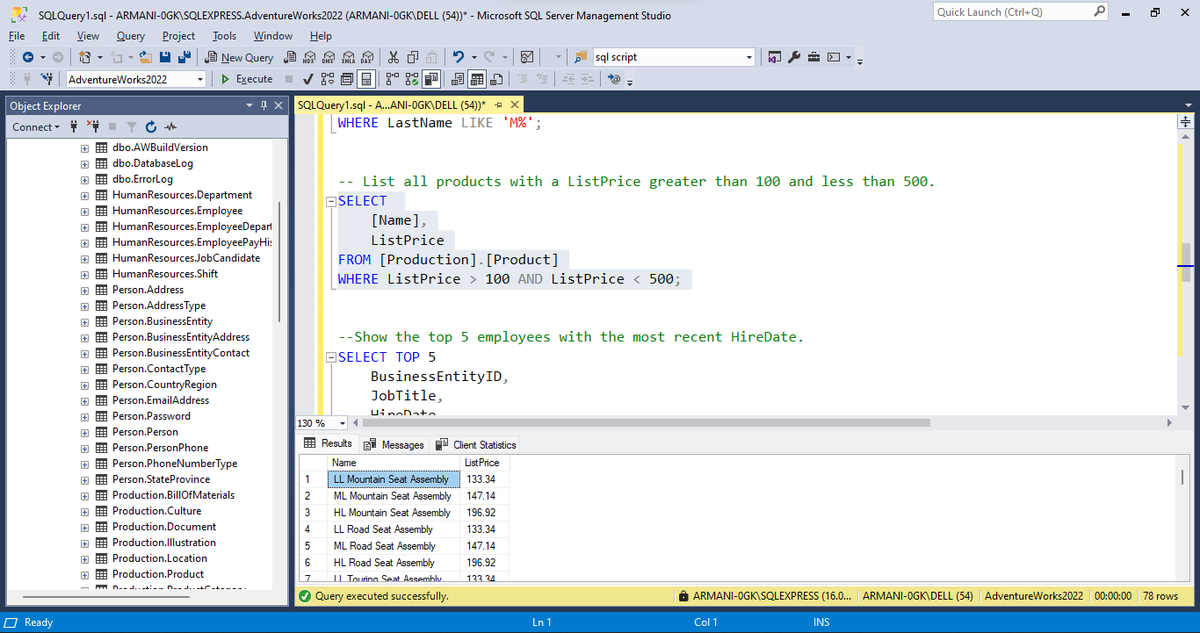This screenshot has width=1200, height=633.
Task: Open the File menu
Action: (16, 35)
